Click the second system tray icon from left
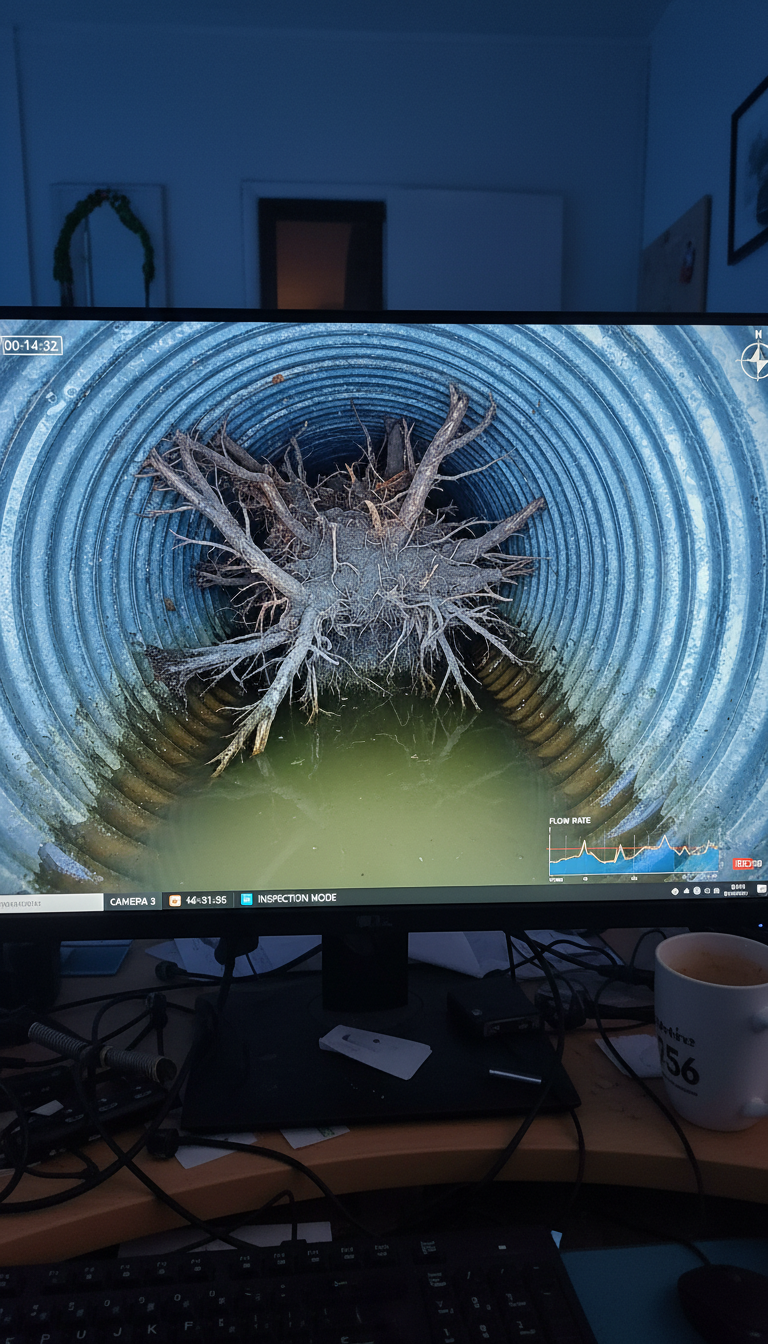This screenshot has width=768, height=1344. pyautogui.click(x=686, y=891)
